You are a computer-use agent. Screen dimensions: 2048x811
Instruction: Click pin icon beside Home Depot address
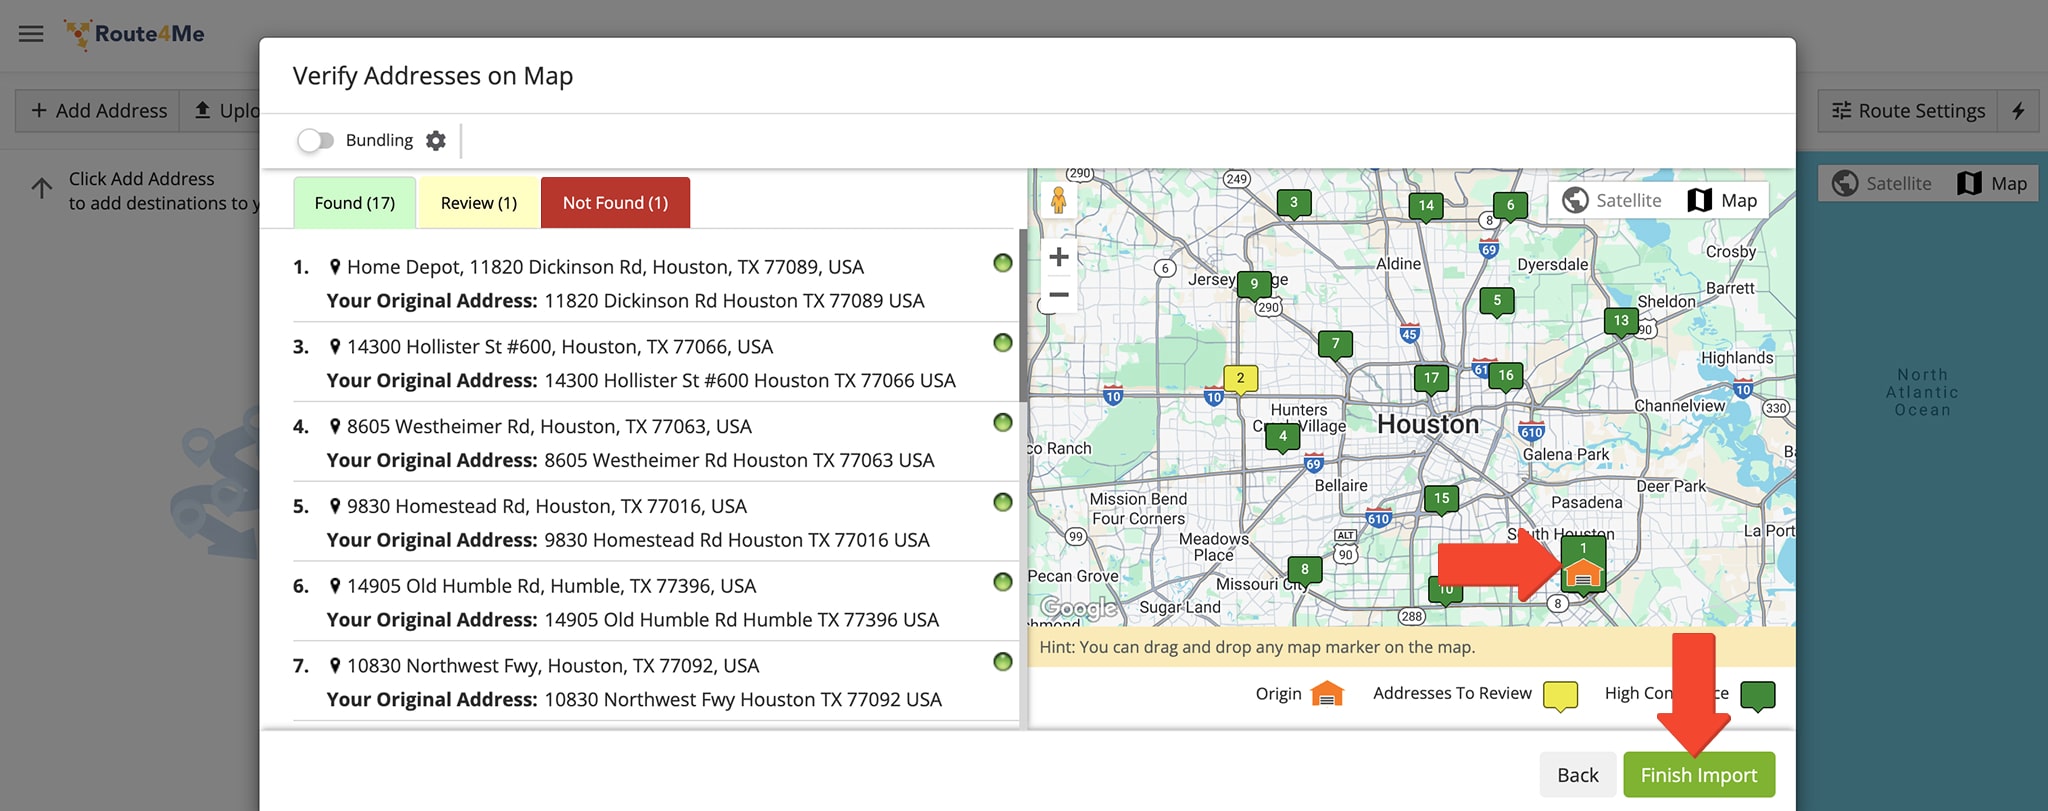(335, 267)
